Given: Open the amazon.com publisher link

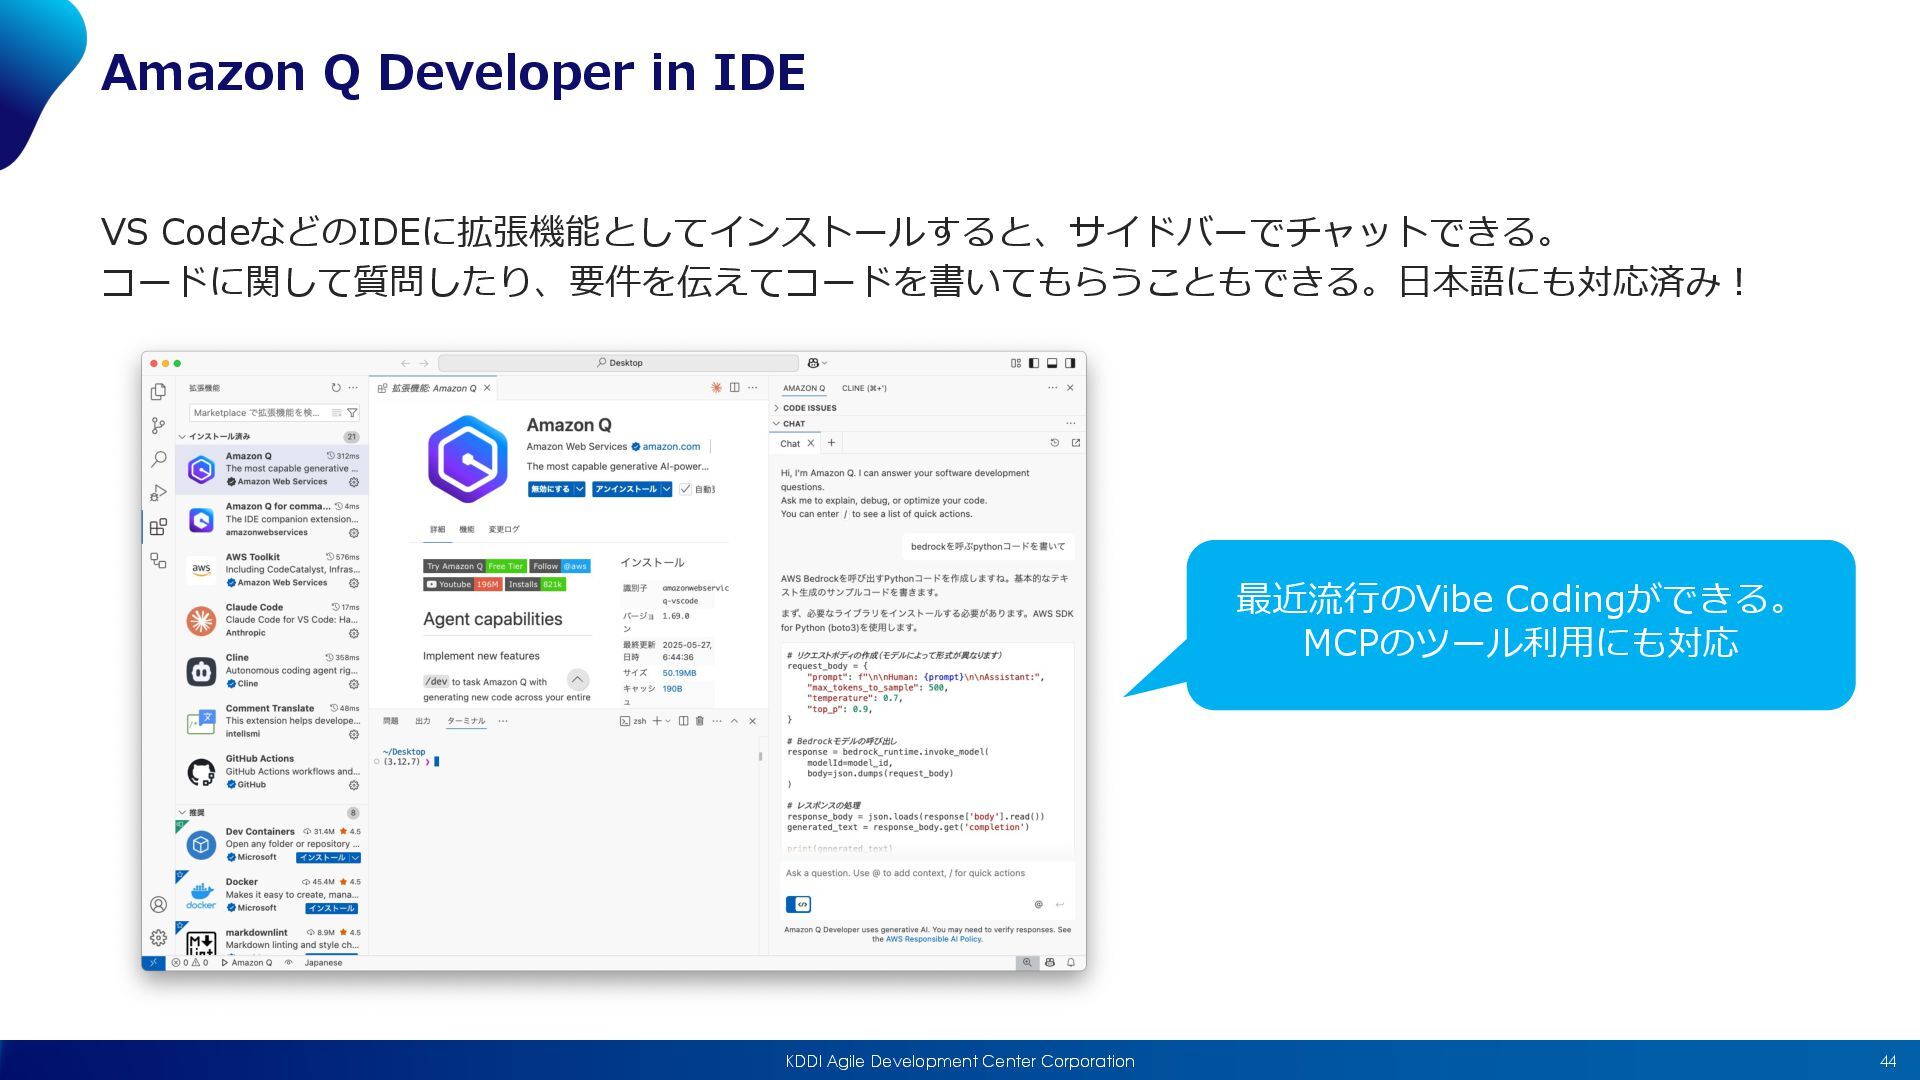Looking at the screenshot, I should pos(671,447).
